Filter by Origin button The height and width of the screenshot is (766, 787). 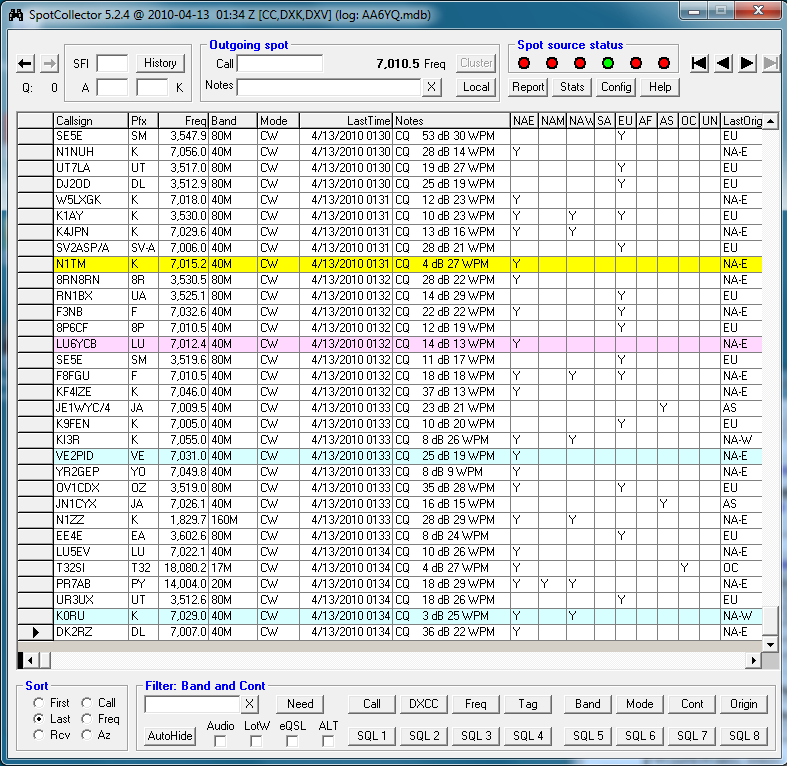pos(744,704)
